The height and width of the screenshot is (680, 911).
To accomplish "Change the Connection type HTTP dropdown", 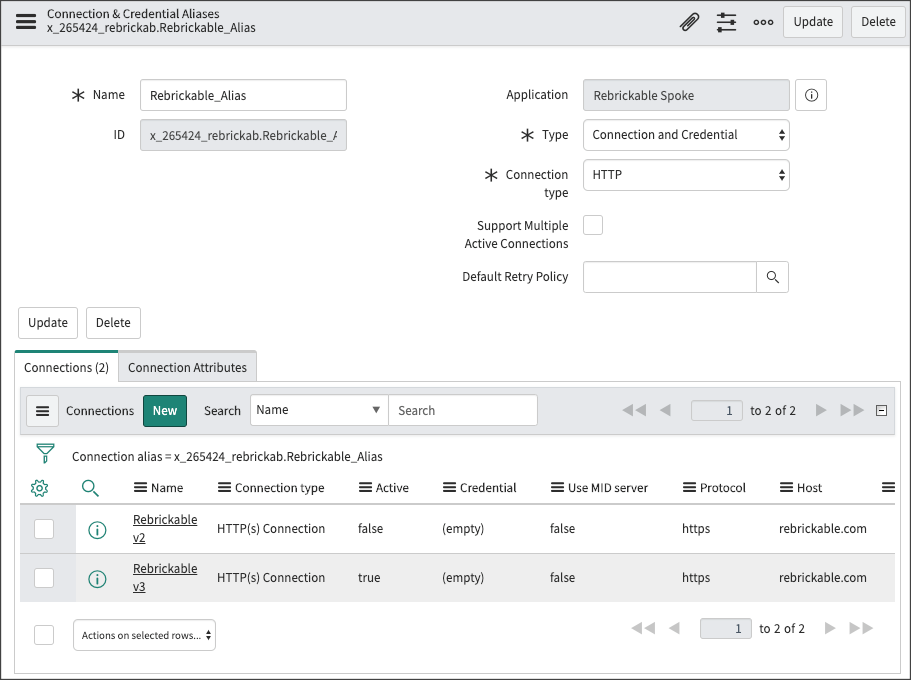I will (686, 174).
